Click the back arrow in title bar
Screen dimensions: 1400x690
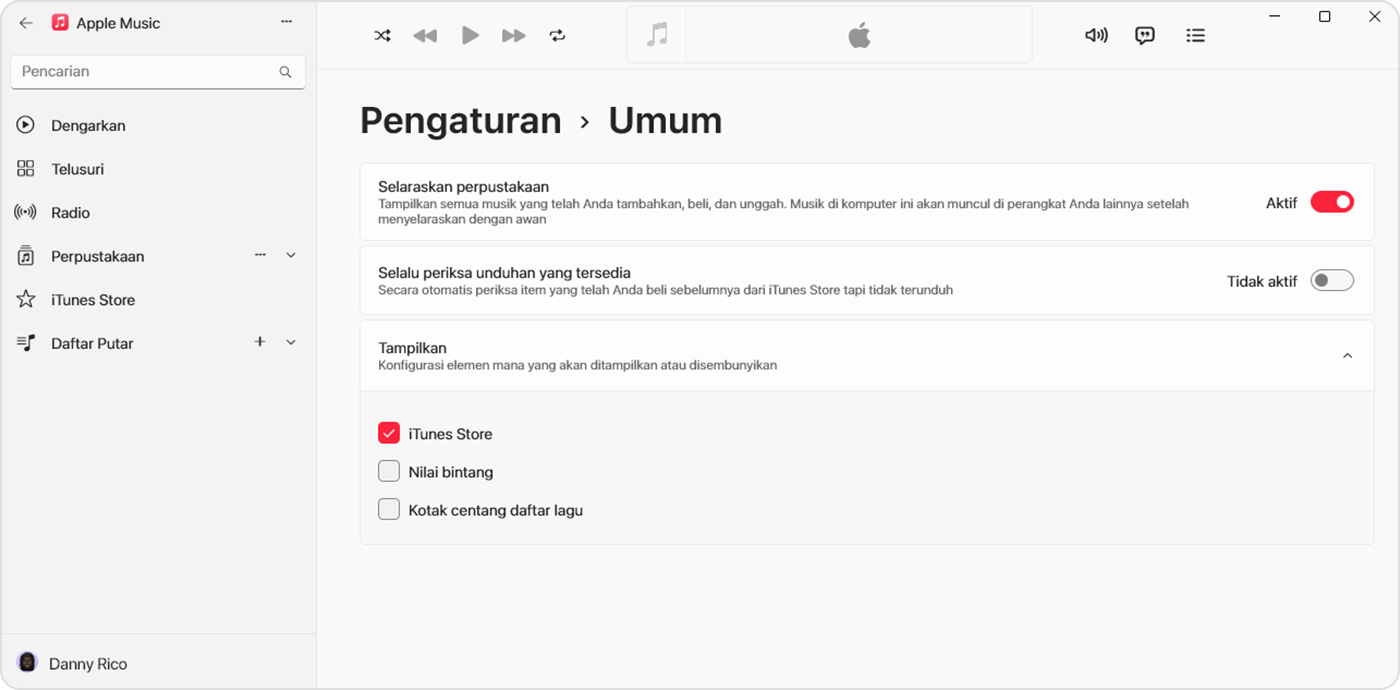point(26,23)
